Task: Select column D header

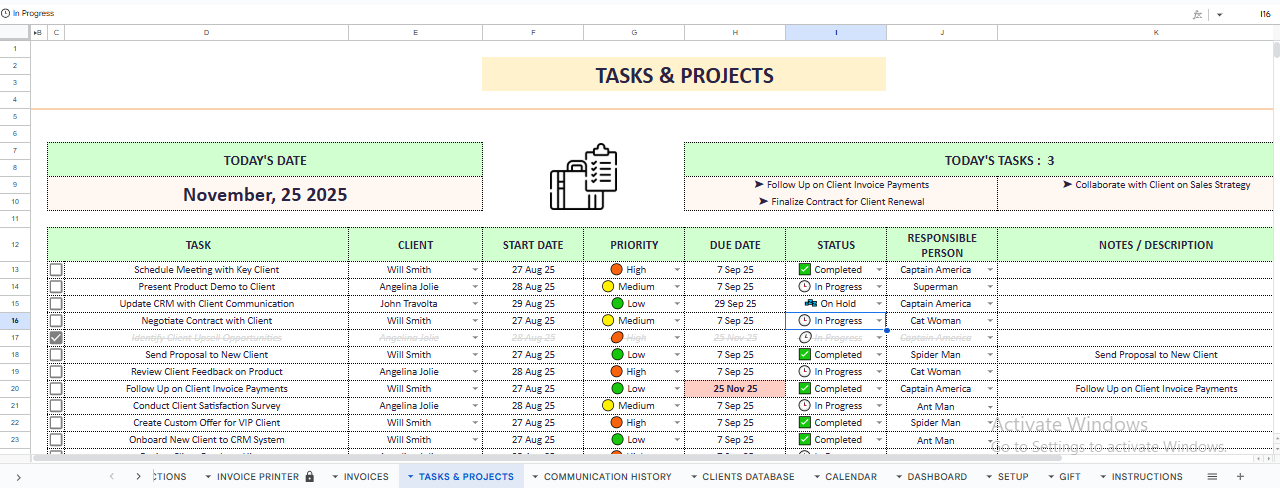Action: 206,33
